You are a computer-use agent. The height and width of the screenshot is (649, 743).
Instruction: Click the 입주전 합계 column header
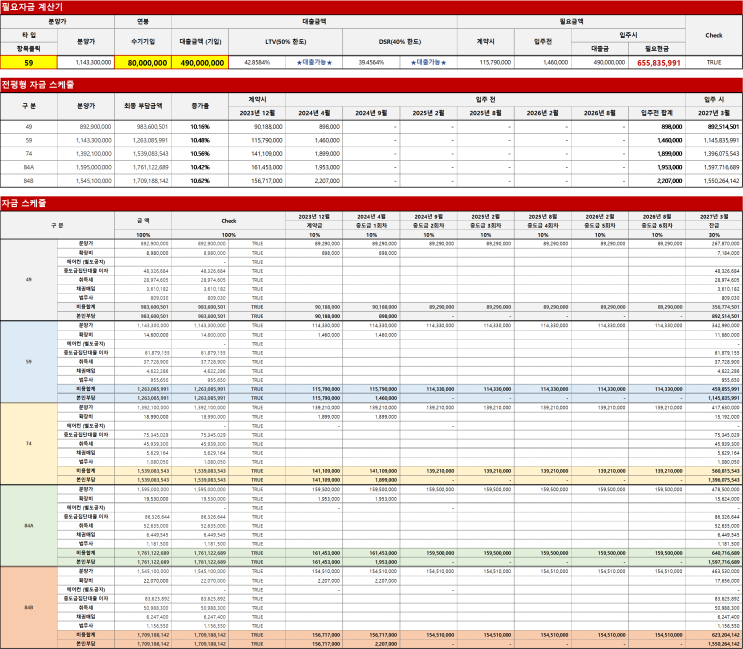(657, 113)
